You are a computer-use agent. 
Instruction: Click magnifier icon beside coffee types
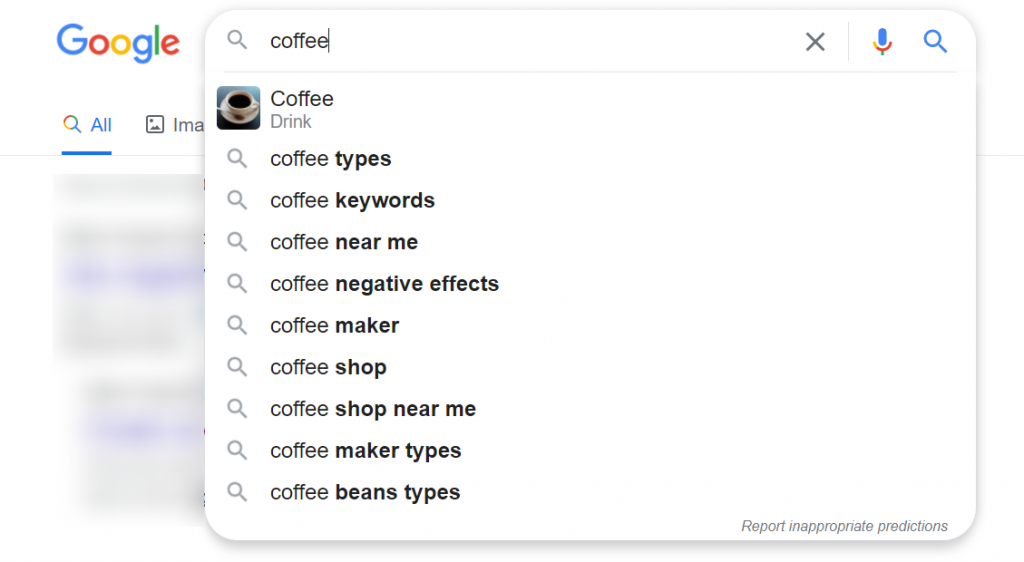pos(237,159)
